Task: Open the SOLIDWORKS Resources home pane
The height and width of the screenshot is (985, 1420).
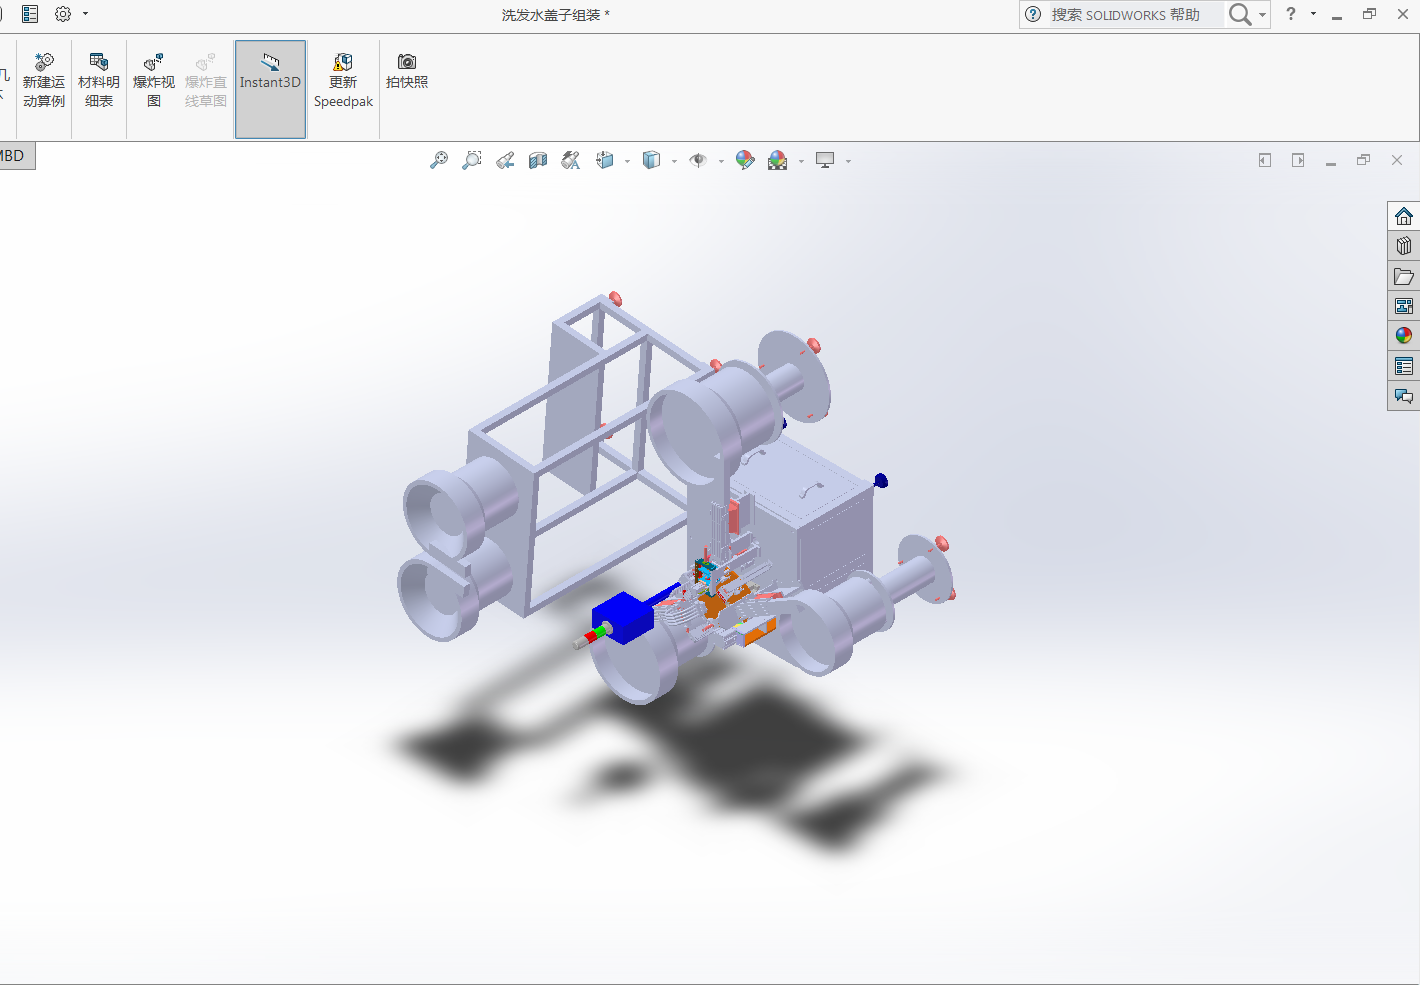Action: click(x=1404, y=216)
